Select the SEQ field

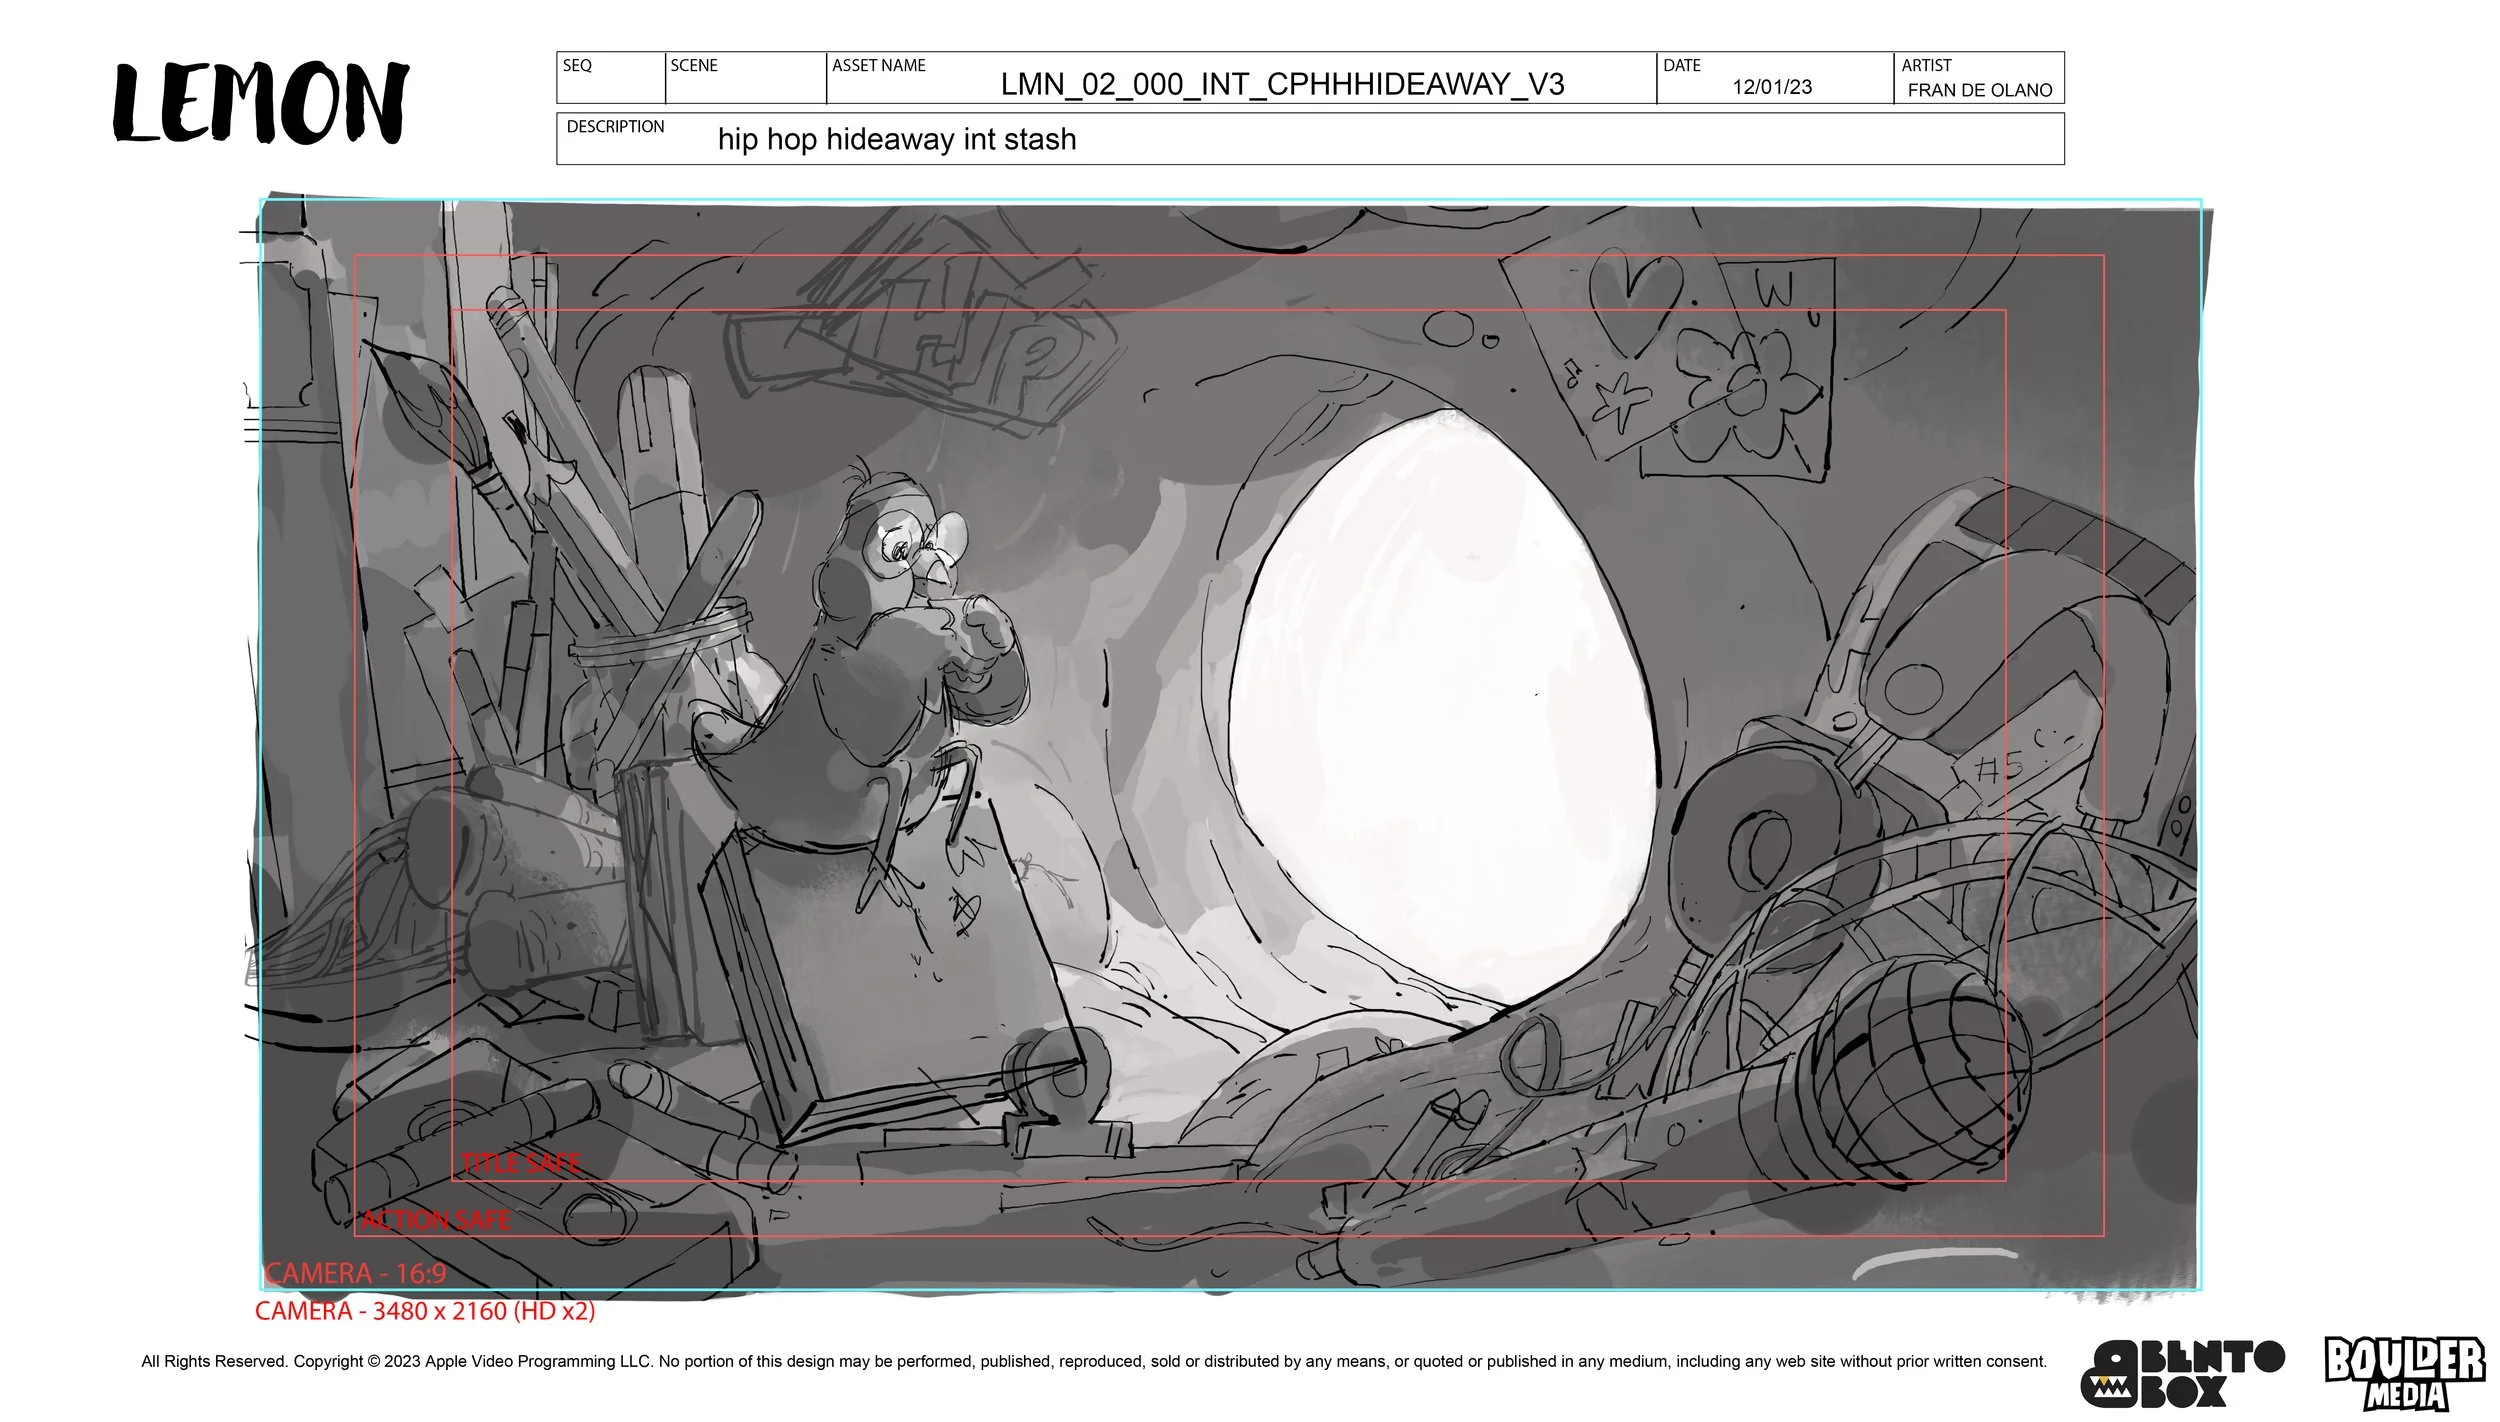pyautogui.click(x=611, y=78)
